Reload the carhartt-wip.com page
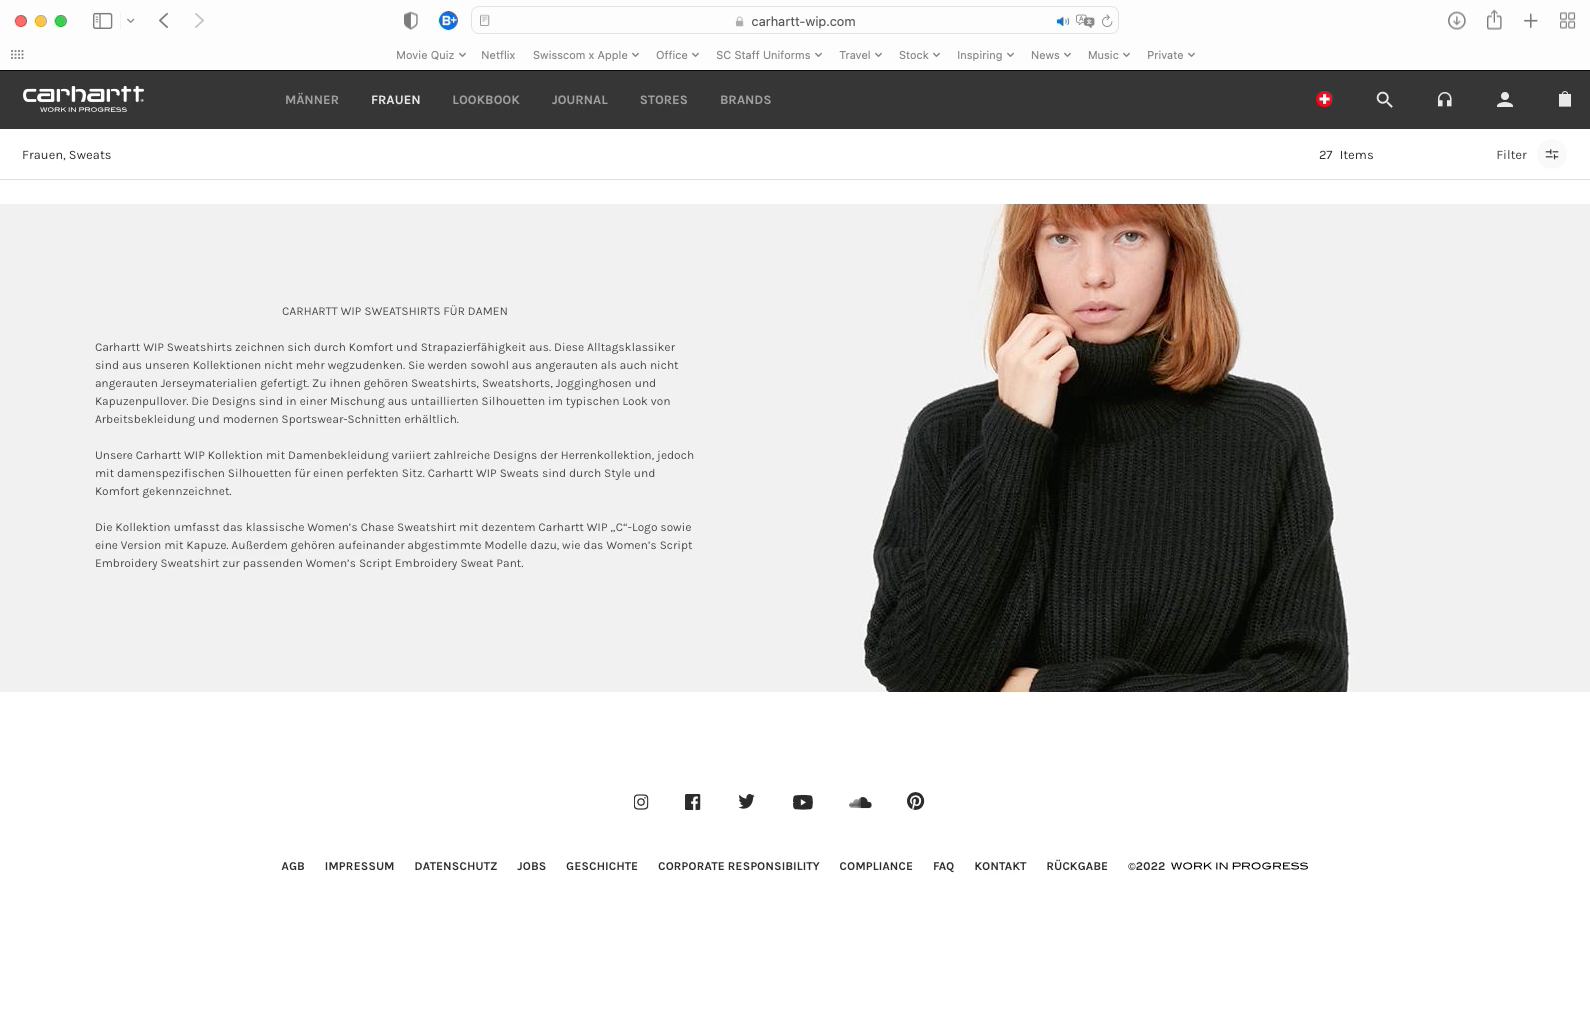This screenshot has width=1590, height=1030. click(x=1107, y=21)
